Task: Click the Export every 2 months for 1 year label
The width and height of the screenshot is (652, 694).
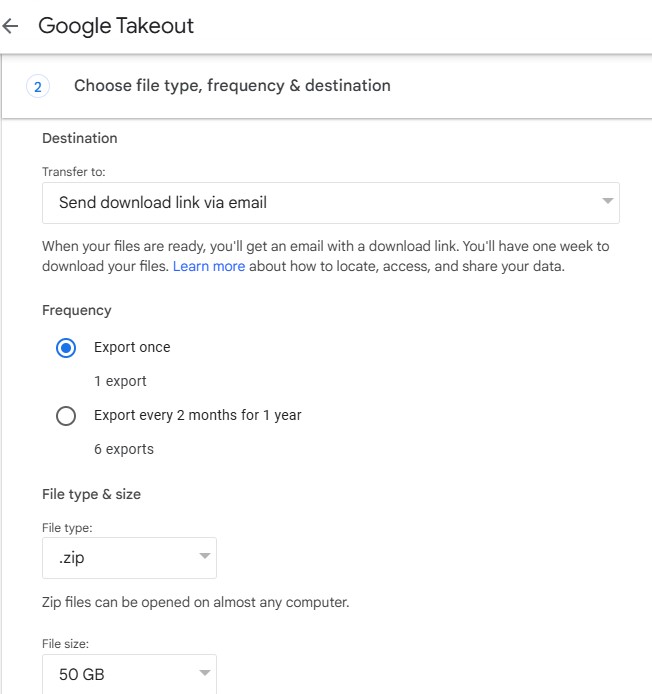Action: 197,415
